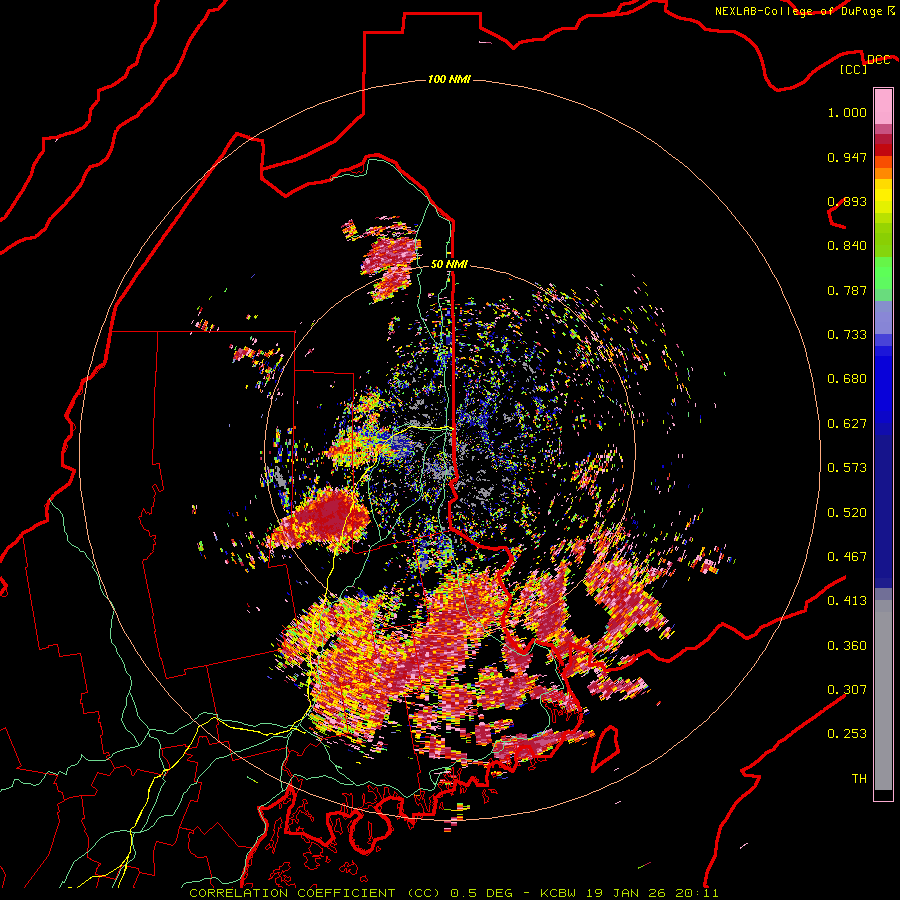Viewport: 900px width, 900px height.
Task: Click the [CC] product label
Action: point(854,69)
